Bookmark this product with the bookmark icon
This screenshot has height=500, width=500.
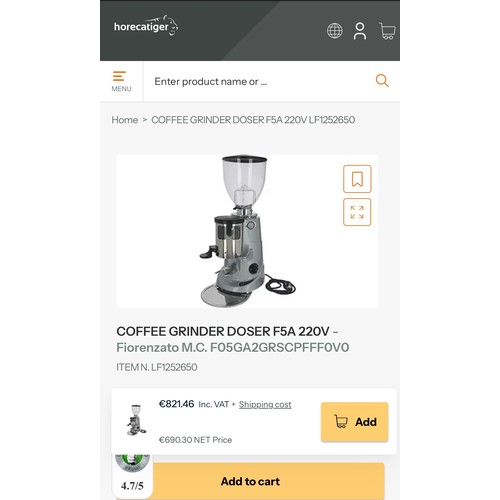coord(357,179)
